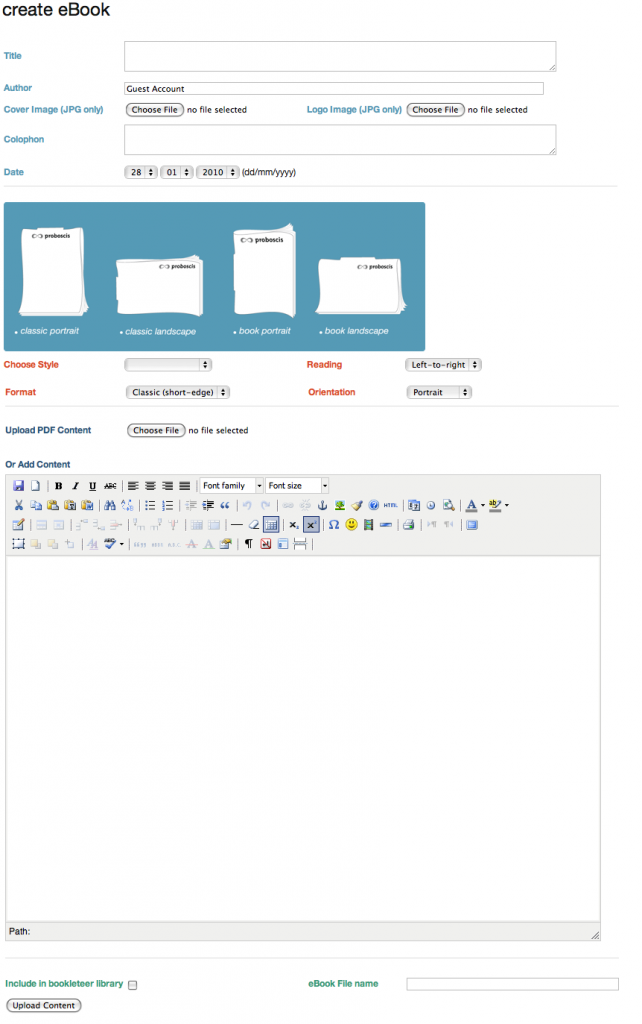642x1024 pixels.
Task: Insert a special character (Omega)
Action: coord(334,525)
